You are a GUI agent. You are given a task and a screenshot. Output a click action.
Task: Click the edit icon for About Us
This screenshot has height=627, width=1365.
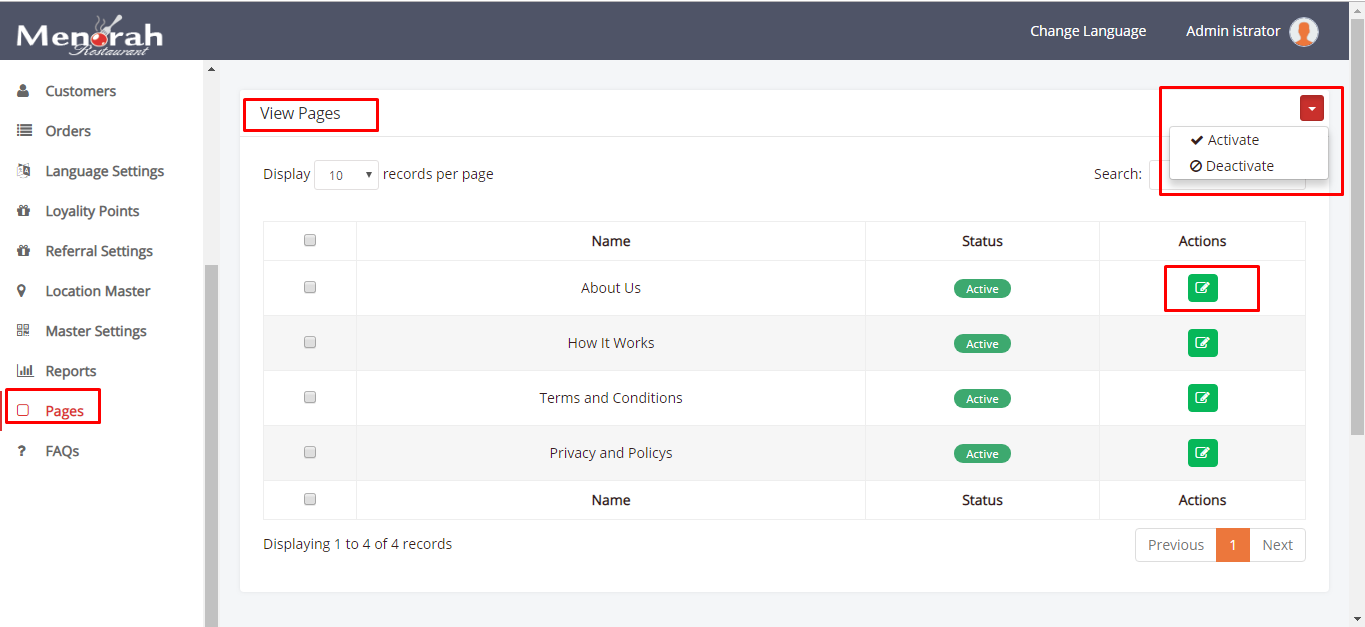[1202, 288]
